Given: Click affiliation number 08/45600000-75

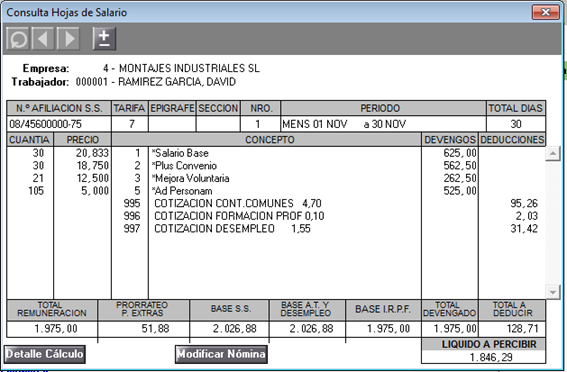Looking at the screenshot, I should tap(46, 124).
